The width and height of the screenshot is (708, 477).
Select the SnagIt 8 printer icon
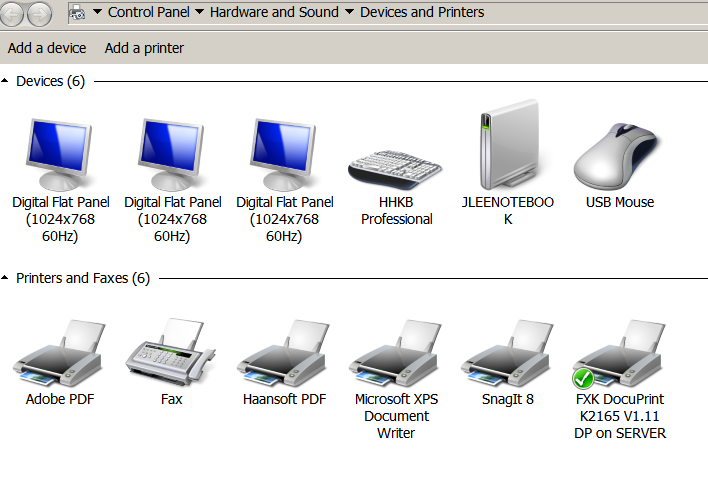(507, 353)
